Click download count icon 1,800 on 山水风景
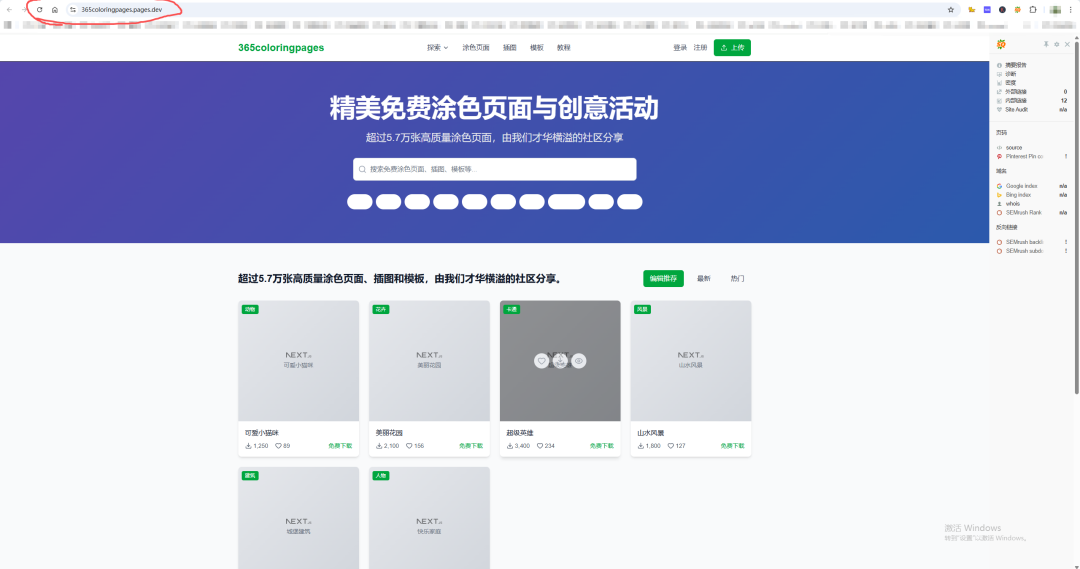Screen dimensions: 1080x569 [x=641, y=446]
